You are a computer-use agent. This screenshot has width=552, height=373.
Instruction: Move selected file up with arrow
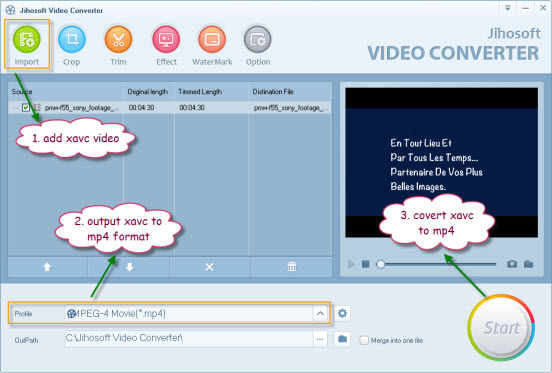click(x=47, y=267)
